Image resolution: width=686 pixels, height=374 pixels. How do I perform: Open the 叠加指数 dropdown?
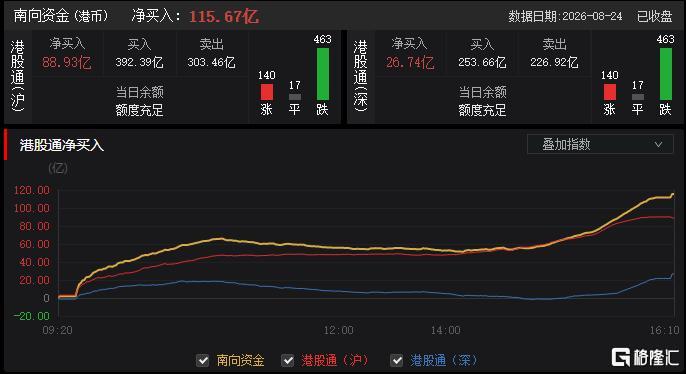pos(600,144)
